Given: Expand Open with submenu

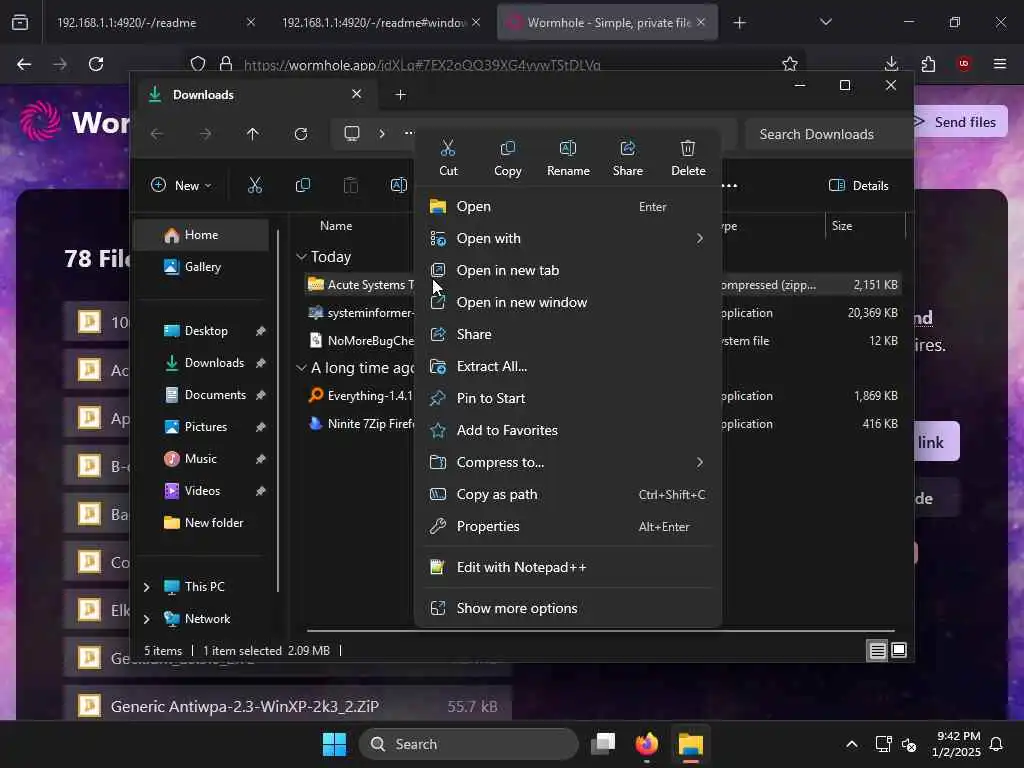Looking at the screenshot, I should [568, 238].
